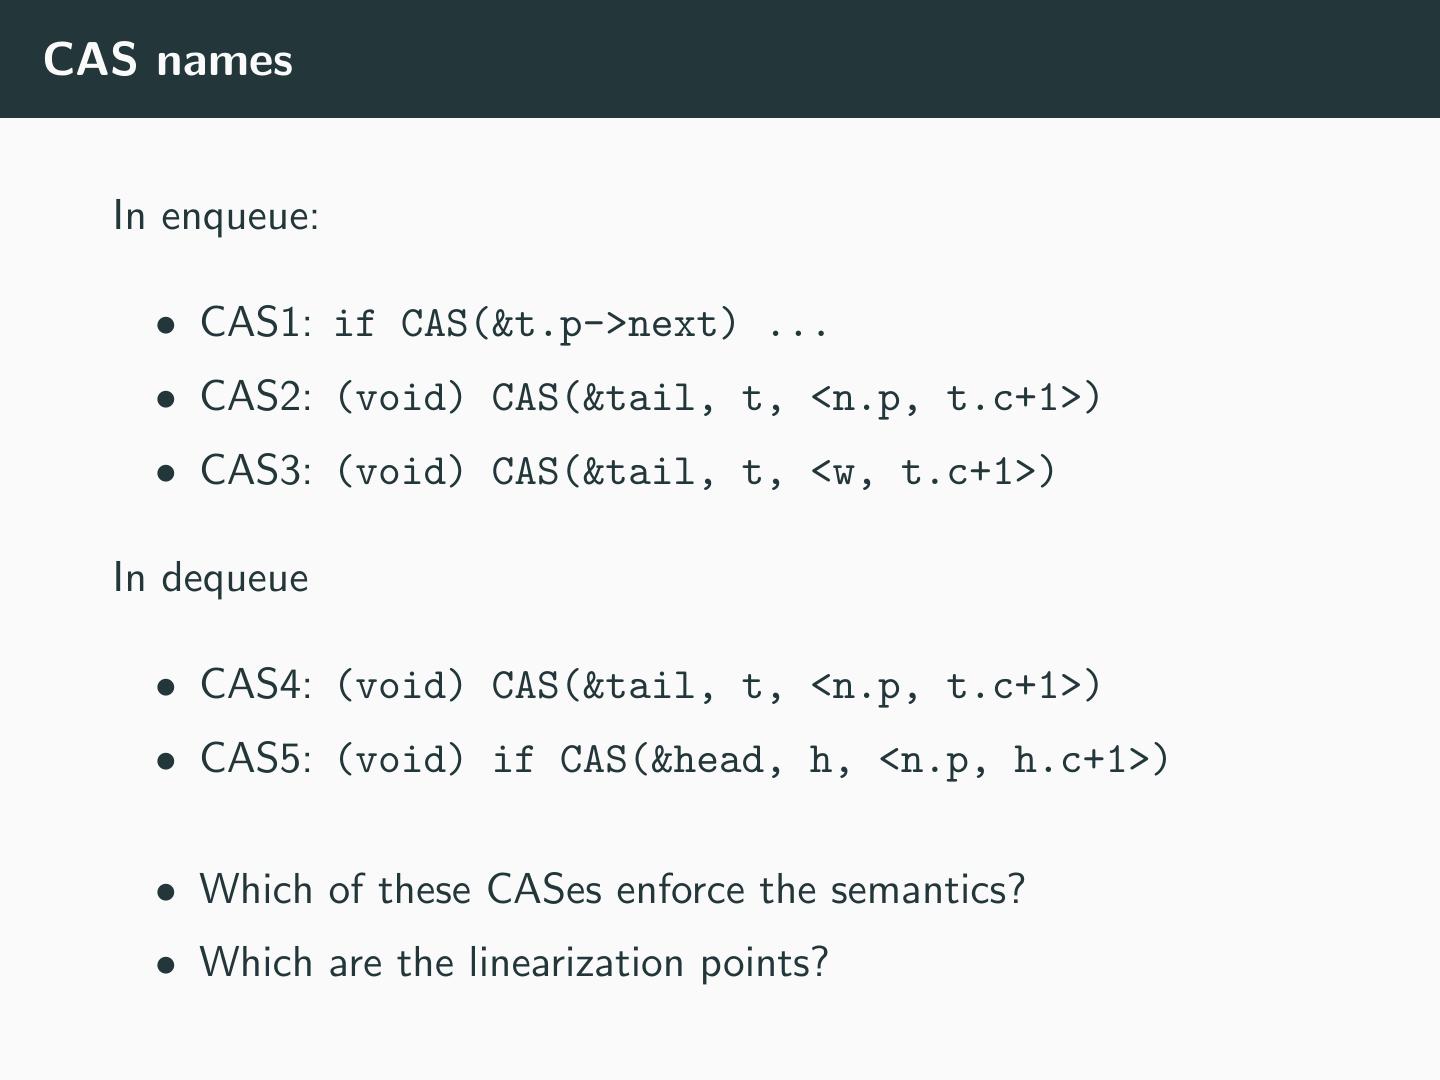Click the "(void)" keyword in the CAS3 line
Screen dimensions: 1440x1080
pyautogui.click(x=401, y=472)
